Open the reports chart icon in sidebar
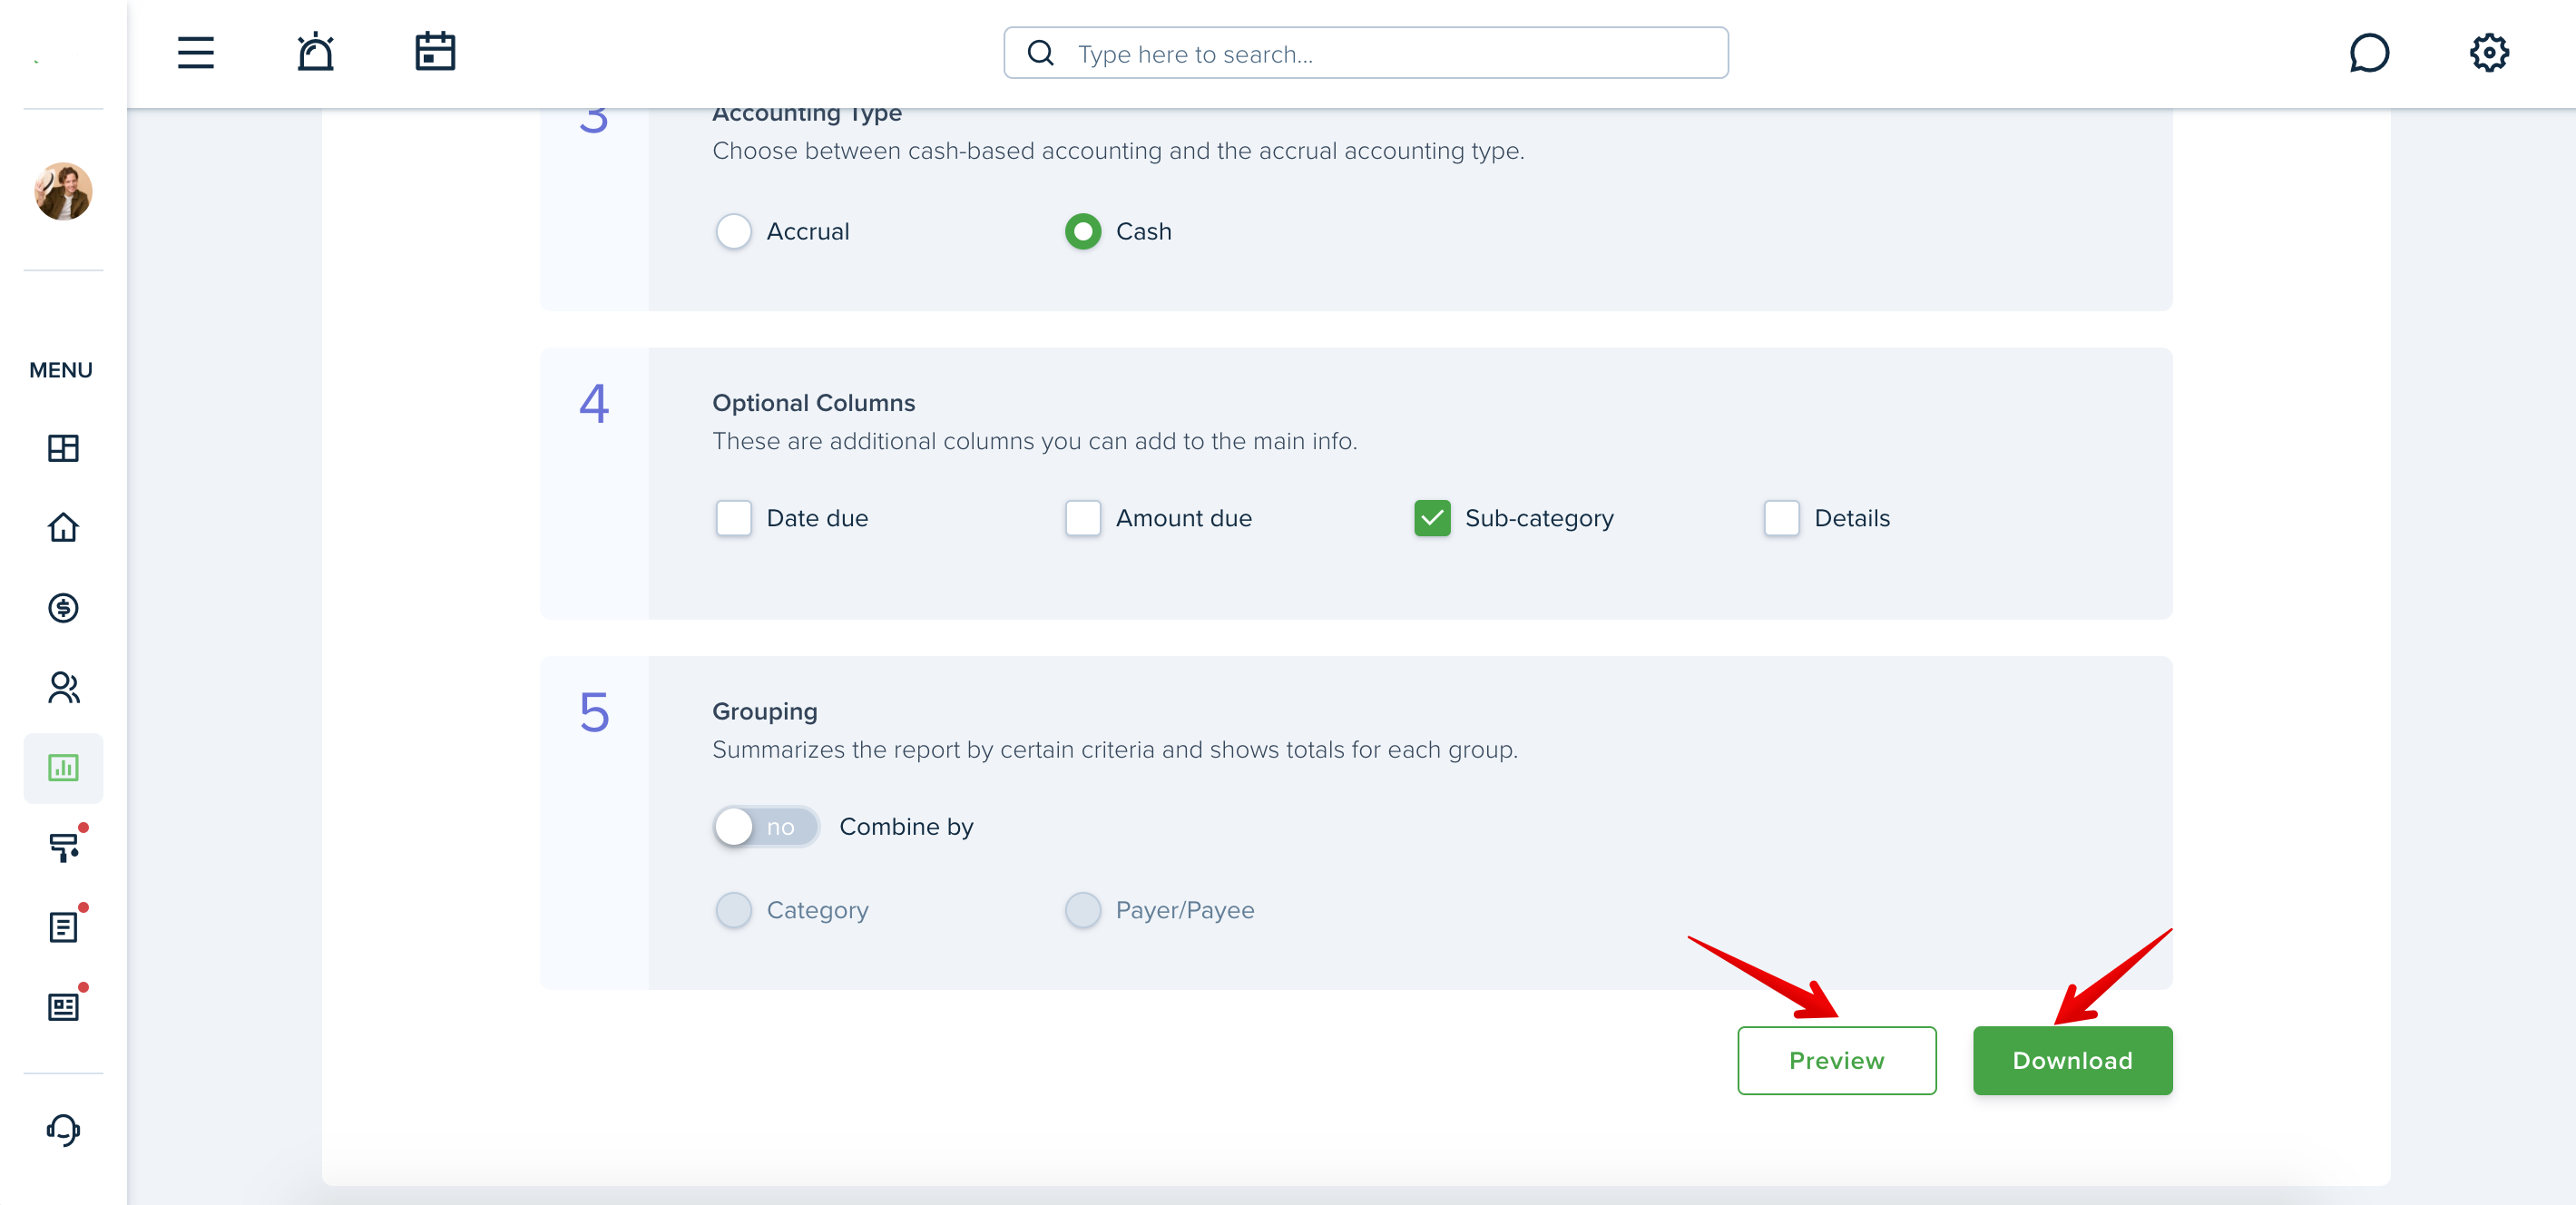This screenshot has height=1205, width=2576. pyautogui.click(x=63, y=768)
